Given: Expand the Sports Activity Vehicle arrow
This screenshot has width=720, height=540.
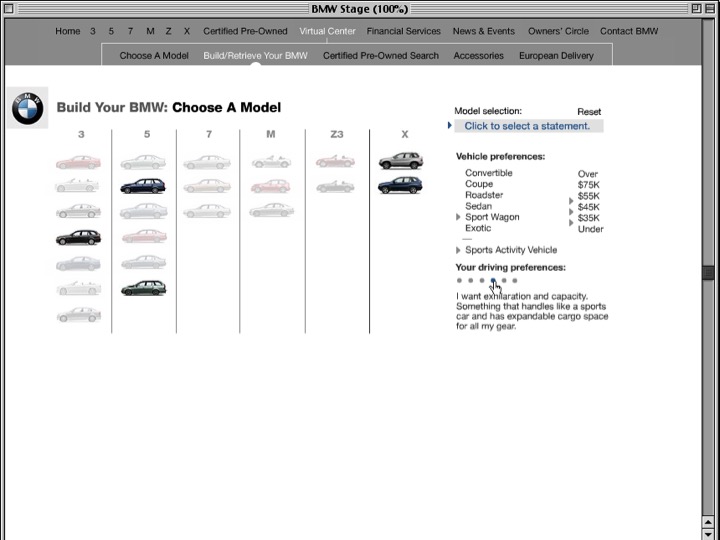Looking at the screenshot, I should 459,250.
